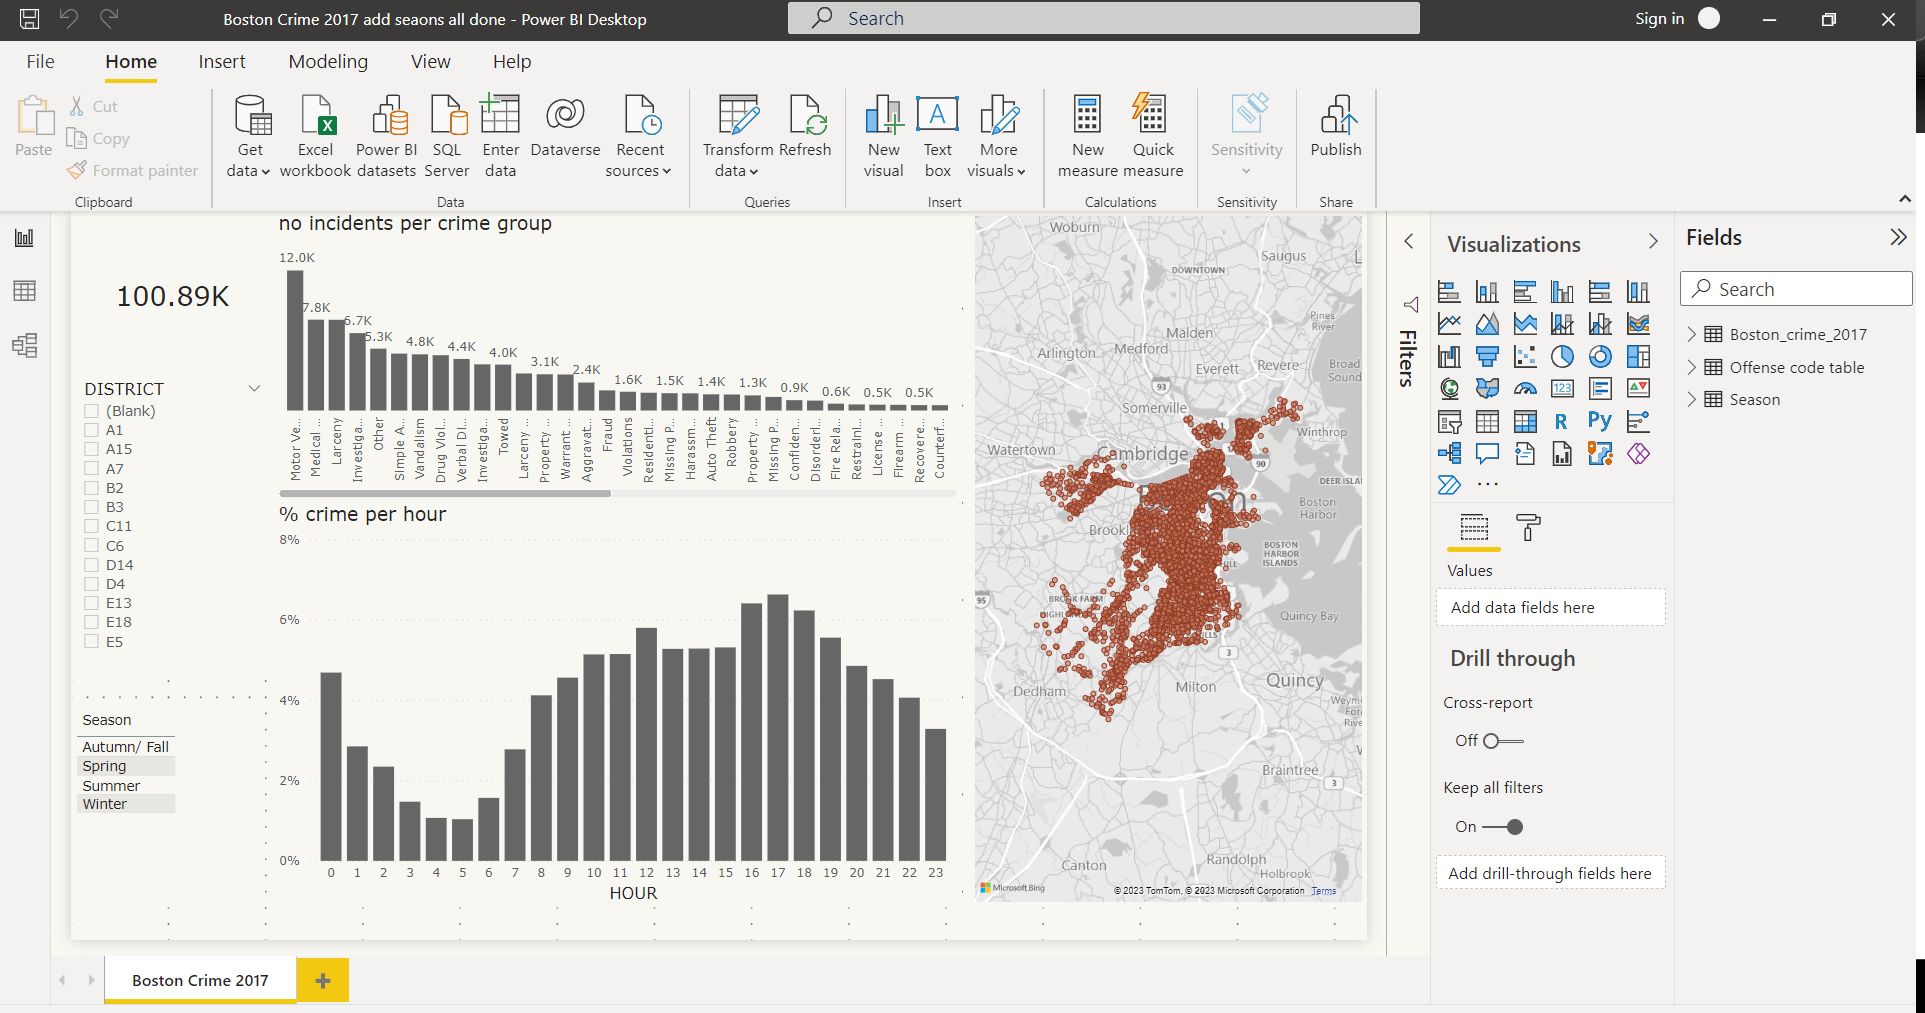This screenshot has width=1925, height=1013.
Task: Check the A1 district checkbox
Action: tap(90, 430)
